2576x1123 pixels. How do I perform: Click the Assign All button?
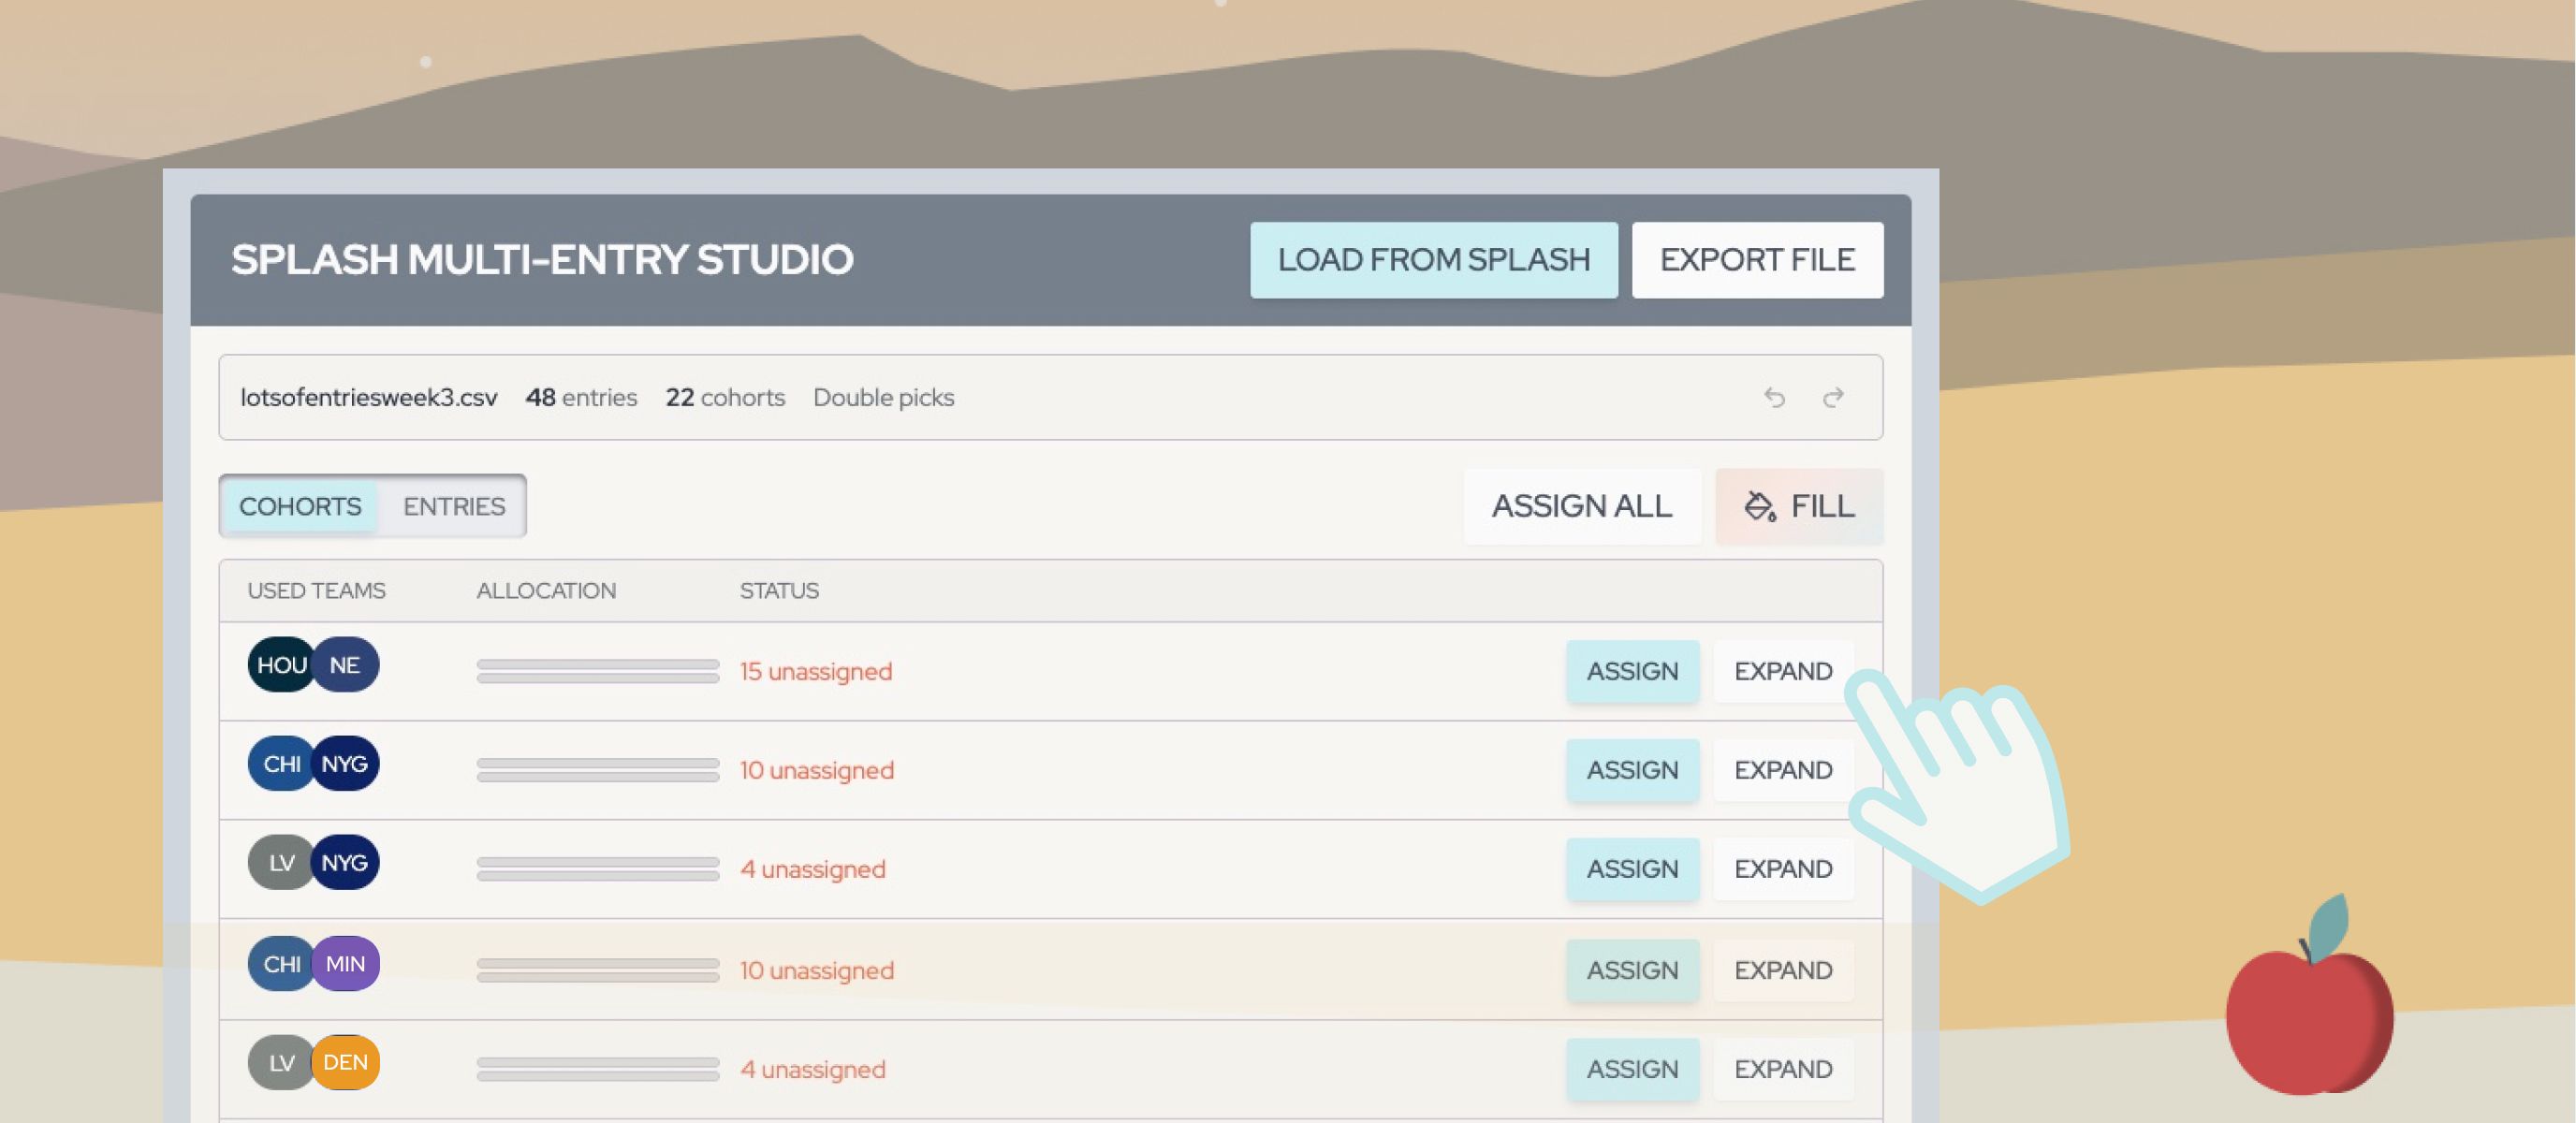click(1582, 506)
